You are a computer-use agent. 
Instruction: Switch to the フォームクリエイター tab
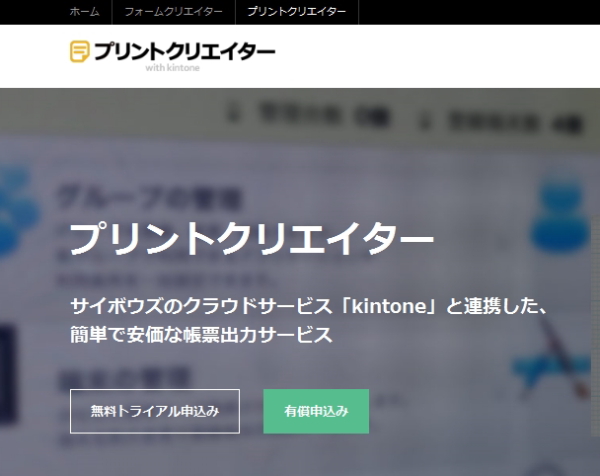tap(172, 12)
